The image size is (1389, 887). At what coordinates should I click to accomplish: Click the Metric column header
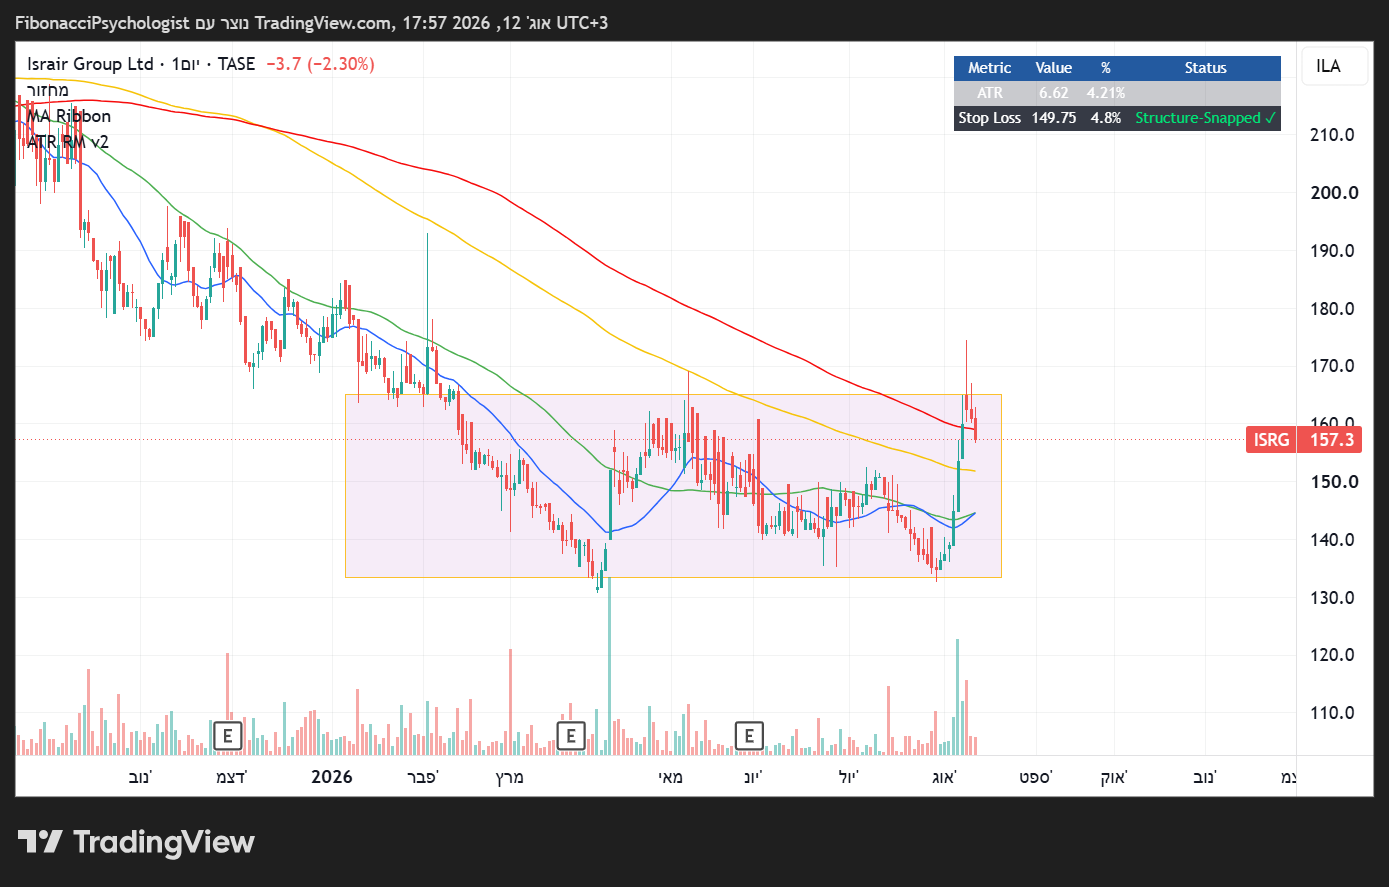click(x=990, y=68)
